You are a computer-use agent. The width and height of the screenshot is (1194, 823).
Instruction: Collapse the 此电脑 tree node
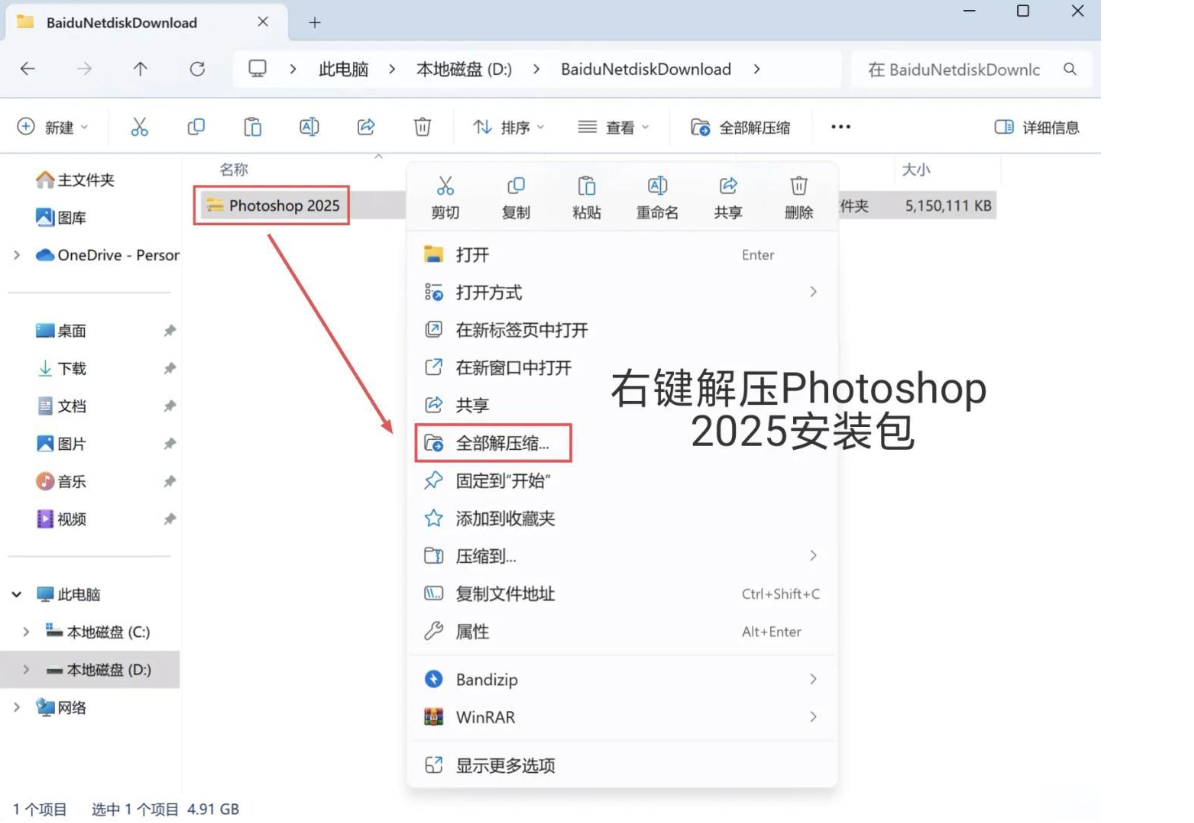17,595
